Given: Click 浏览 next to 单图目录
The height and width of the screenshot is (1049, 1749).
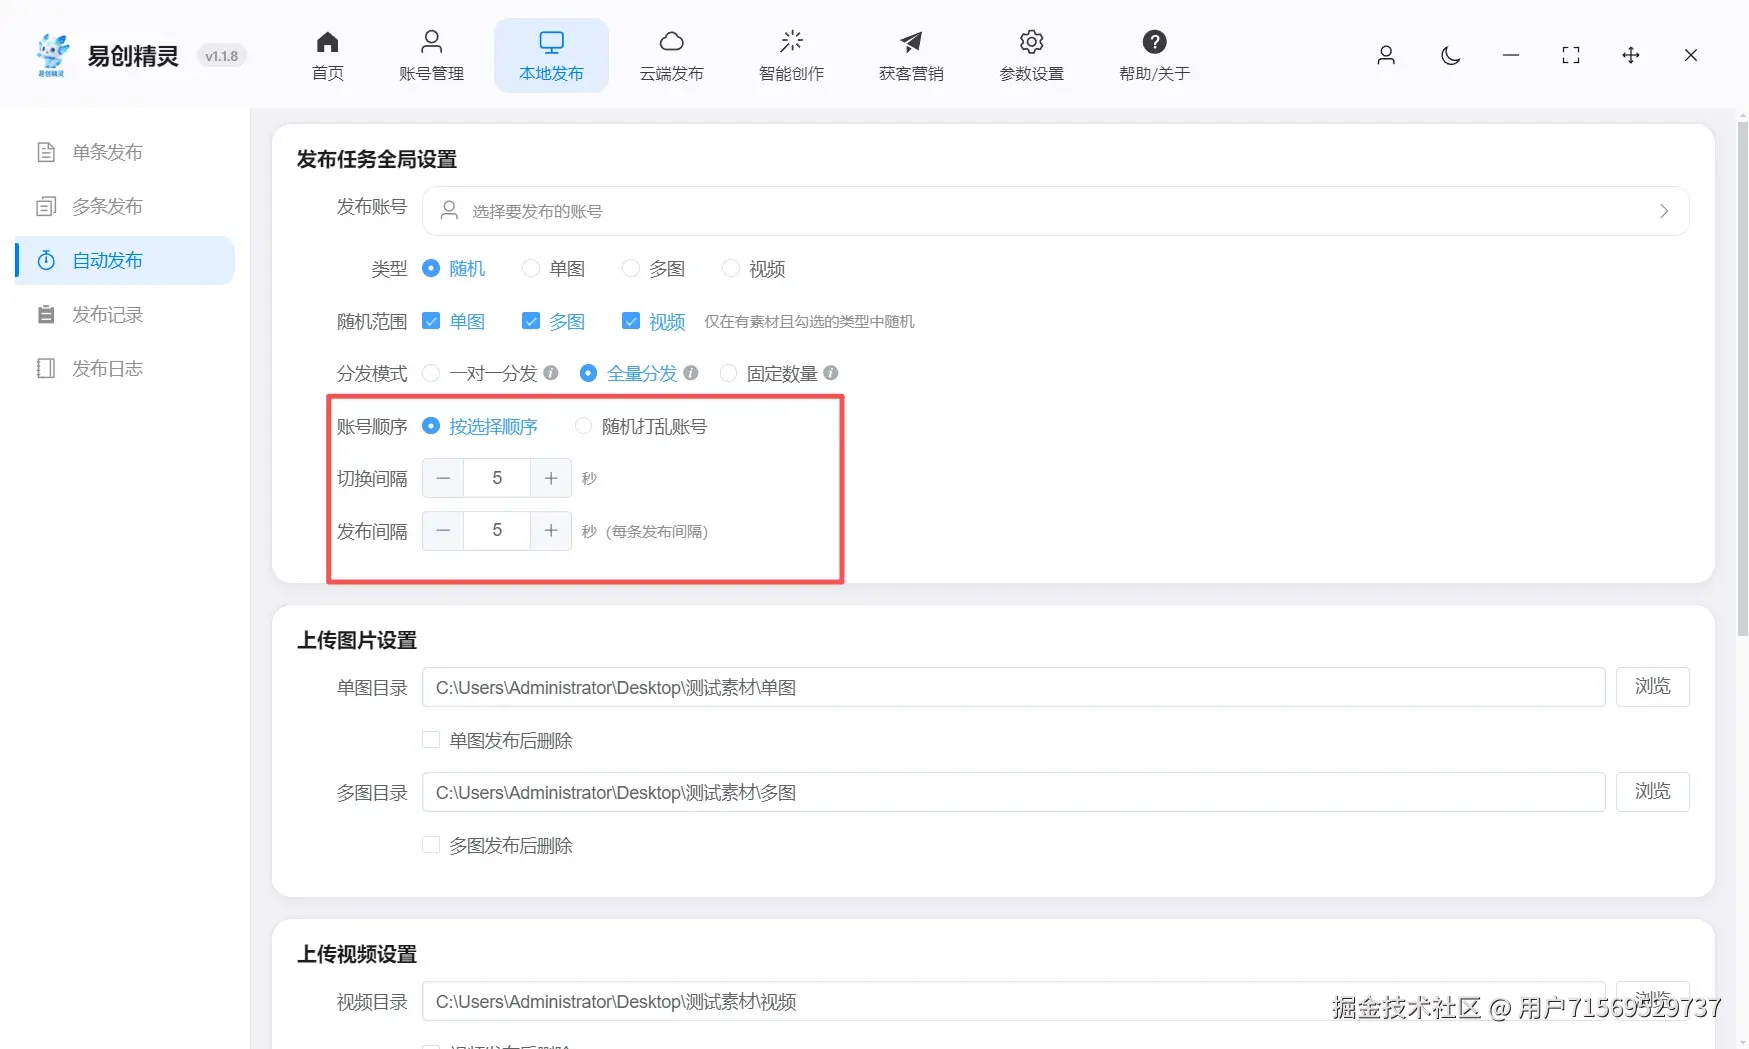Looking at the screenshot, I should pyautogui.click(x=1652, y=687).
